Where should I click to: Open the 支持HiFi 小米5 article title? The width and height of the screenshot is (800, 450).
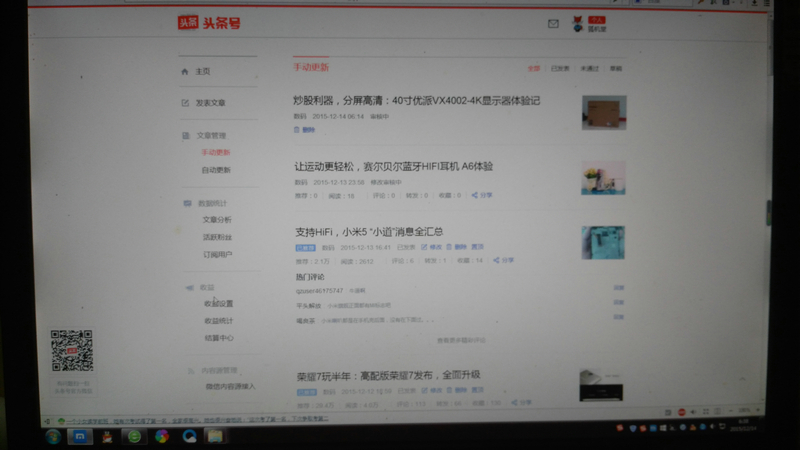369,232
